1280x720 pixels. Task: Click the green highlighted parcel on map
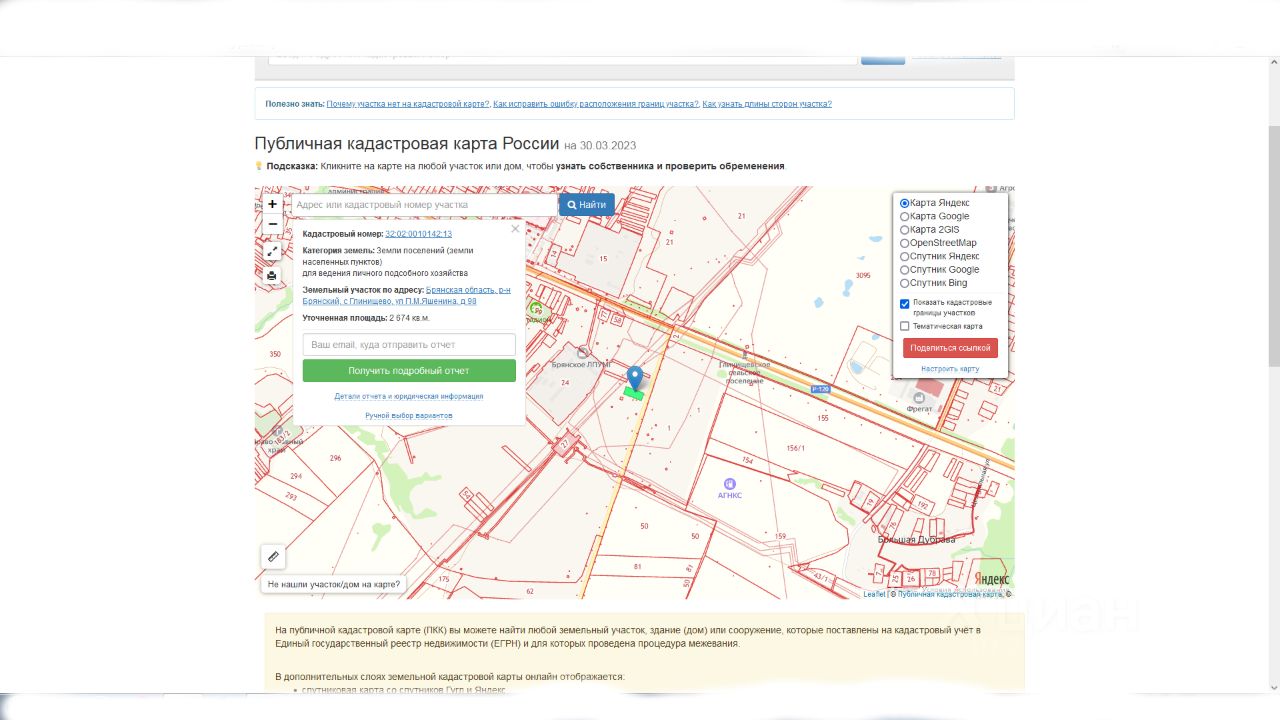coord(634,394)
